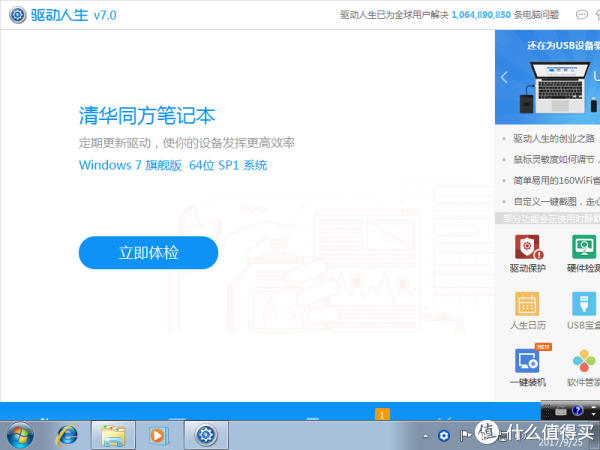Open the USB device laptop banner

click(x=548, y=77)
